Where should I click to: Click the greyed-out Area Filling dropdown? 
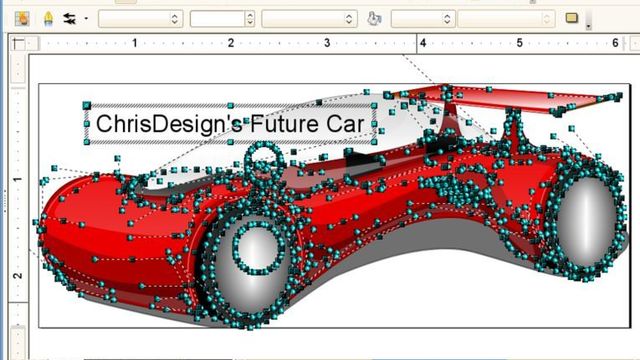click(x=506, y=19)
